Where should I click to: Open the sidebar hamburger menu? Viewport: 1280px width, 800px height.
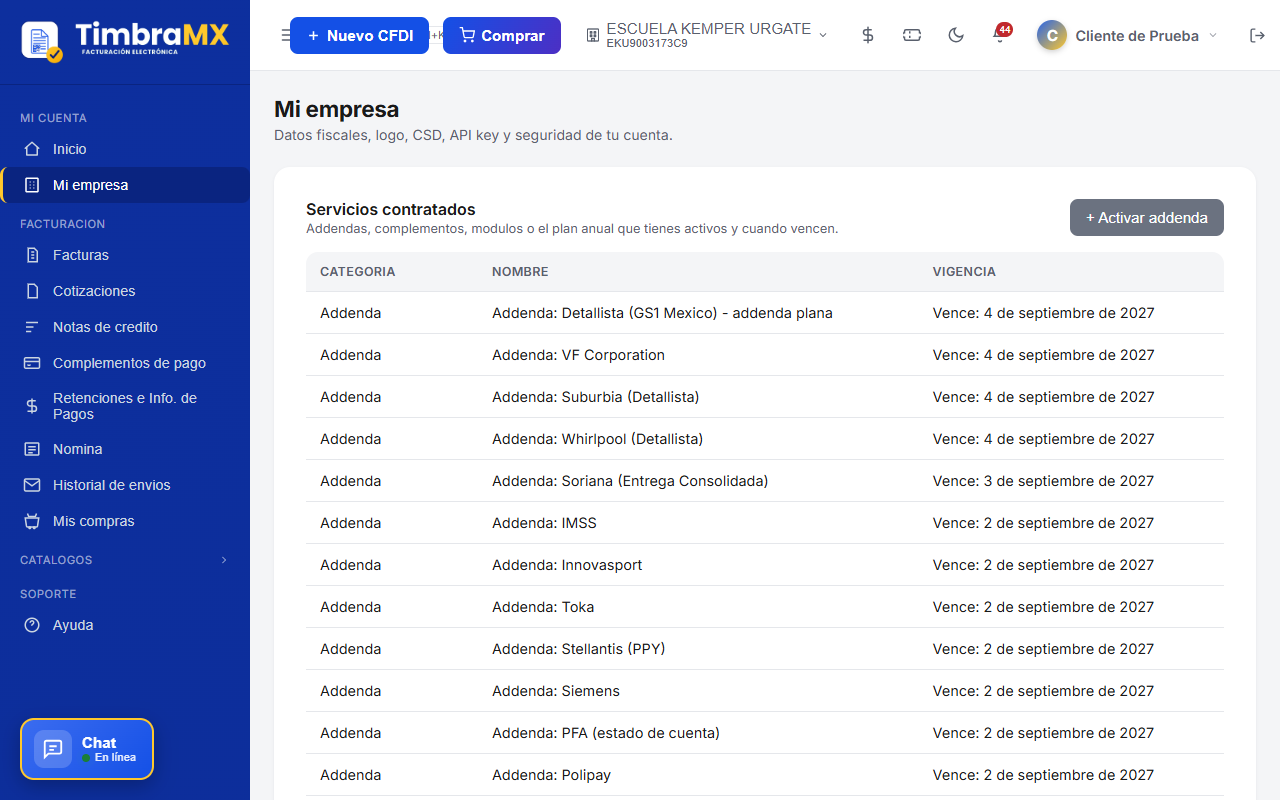(284, 35)
